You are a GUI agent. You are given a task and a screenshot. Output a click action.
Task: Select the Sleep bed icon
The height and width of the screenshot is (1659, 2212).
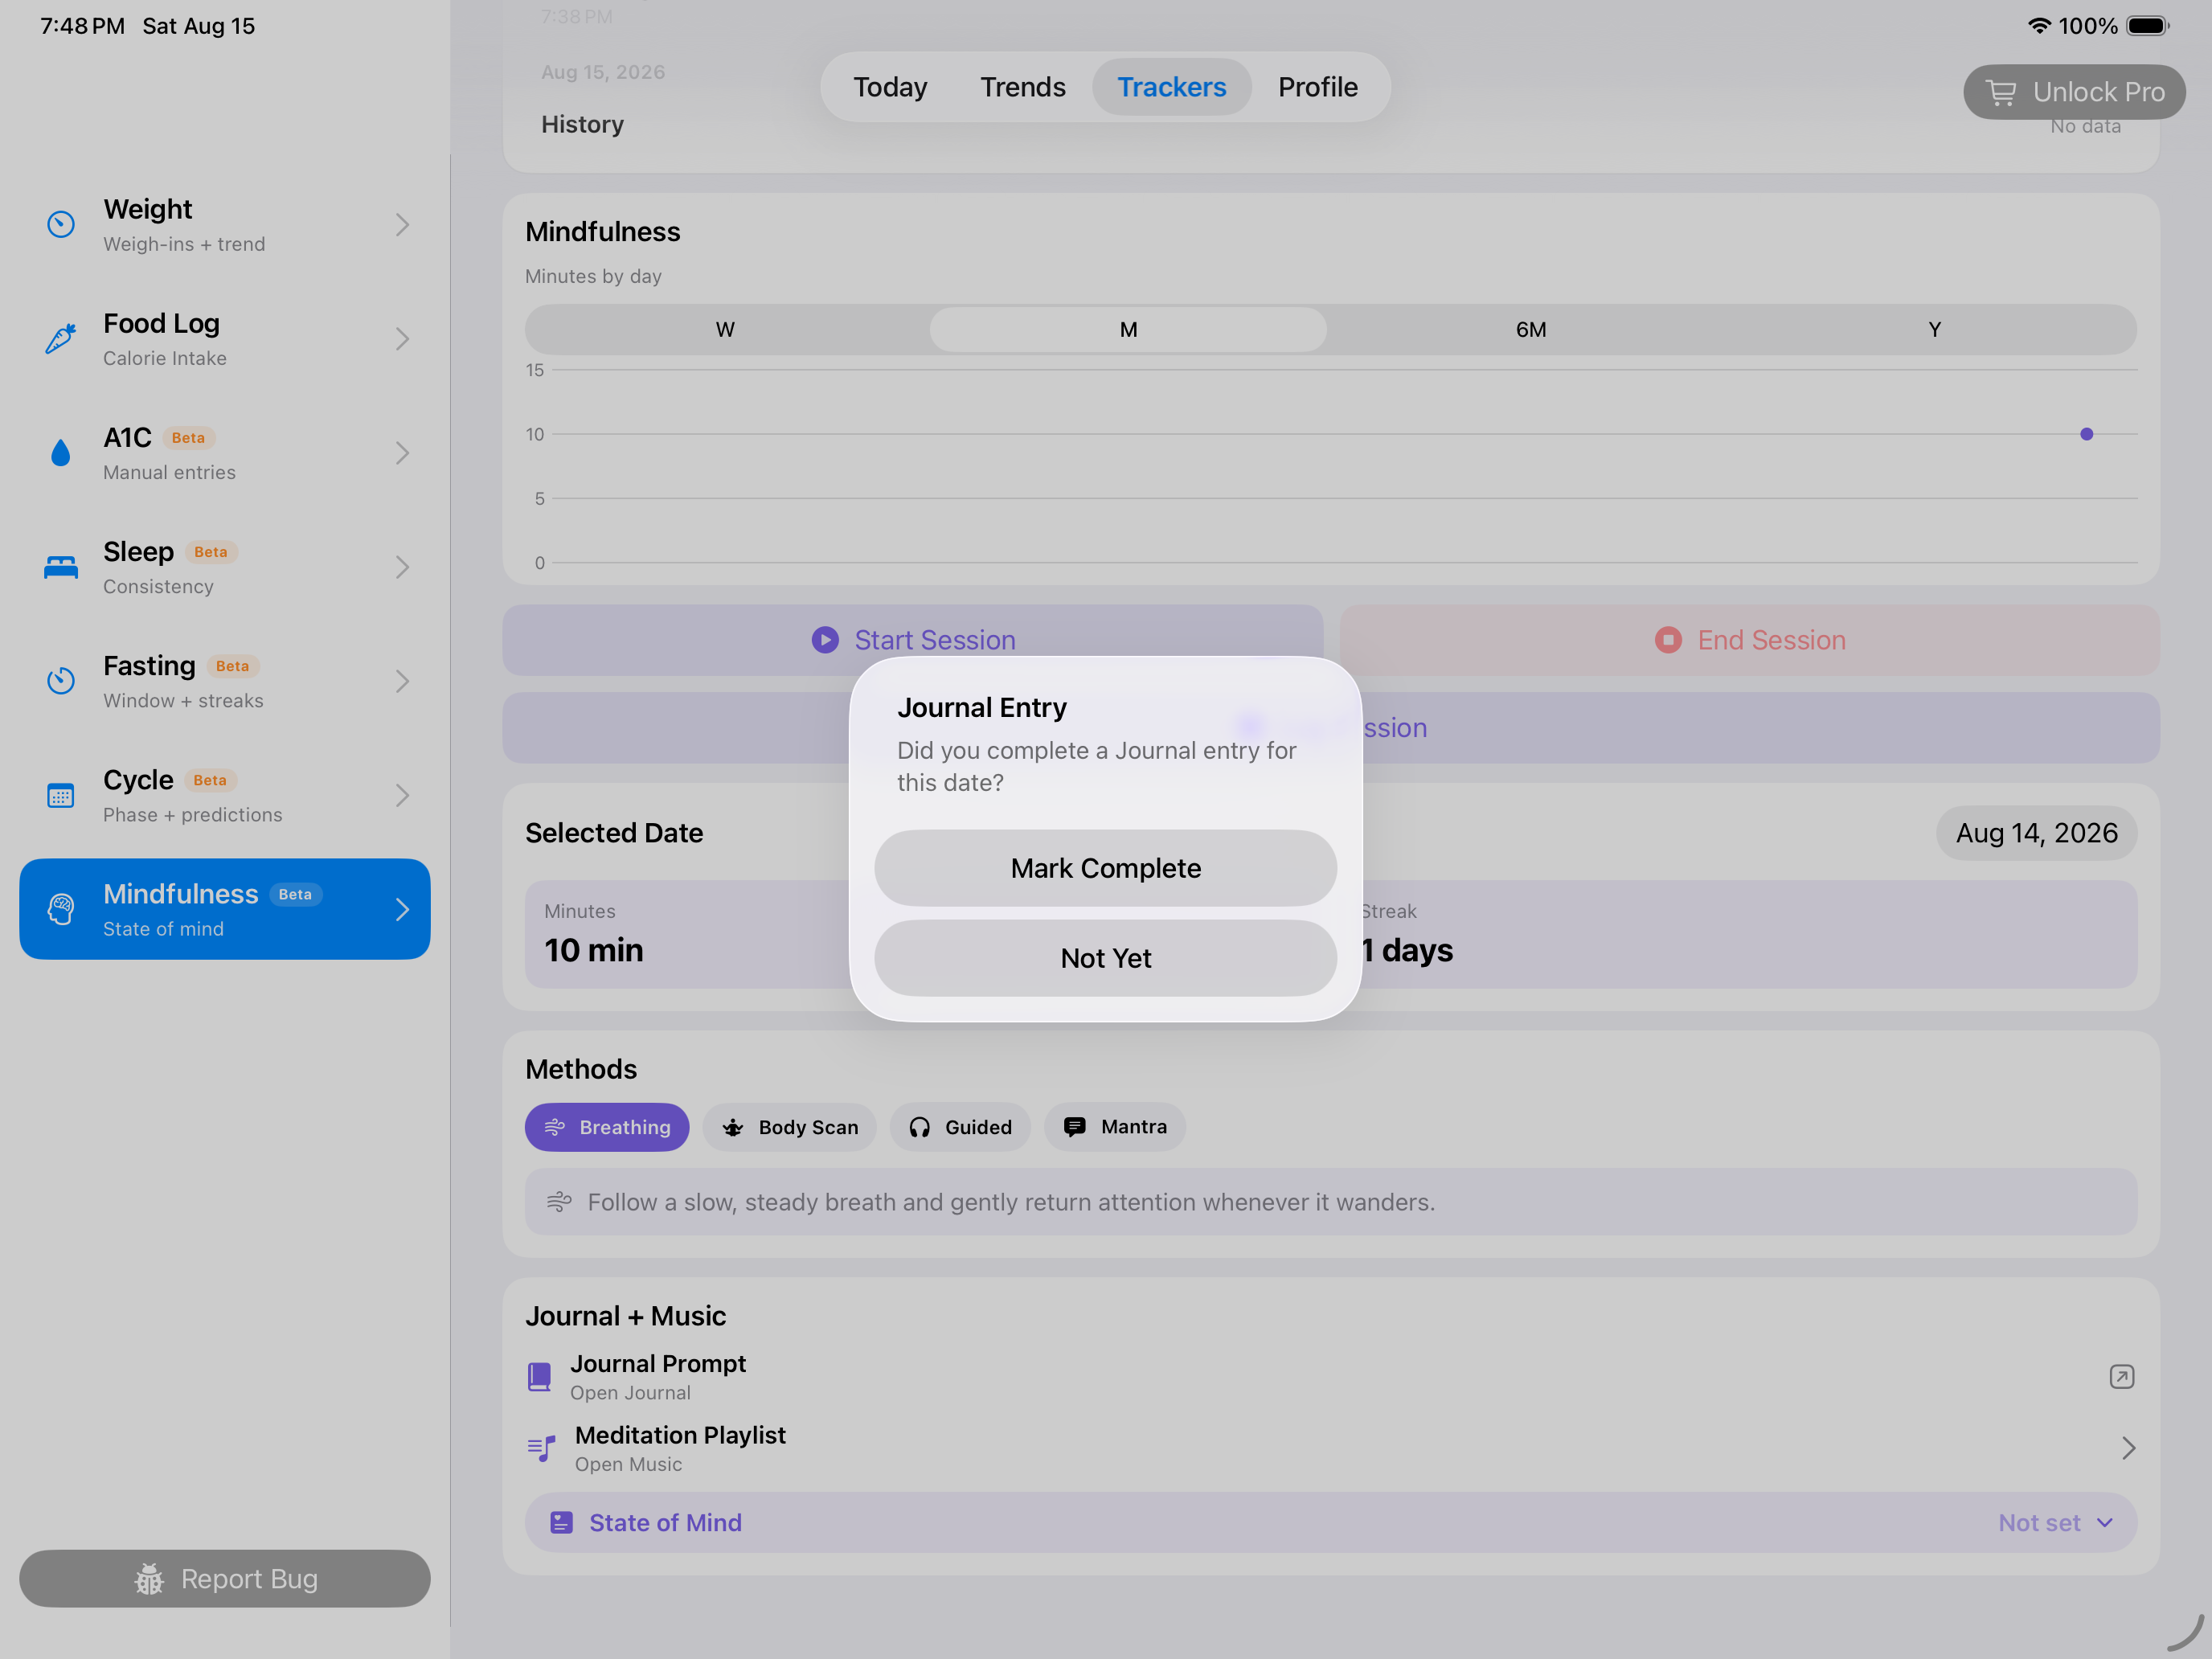[61, 567]
